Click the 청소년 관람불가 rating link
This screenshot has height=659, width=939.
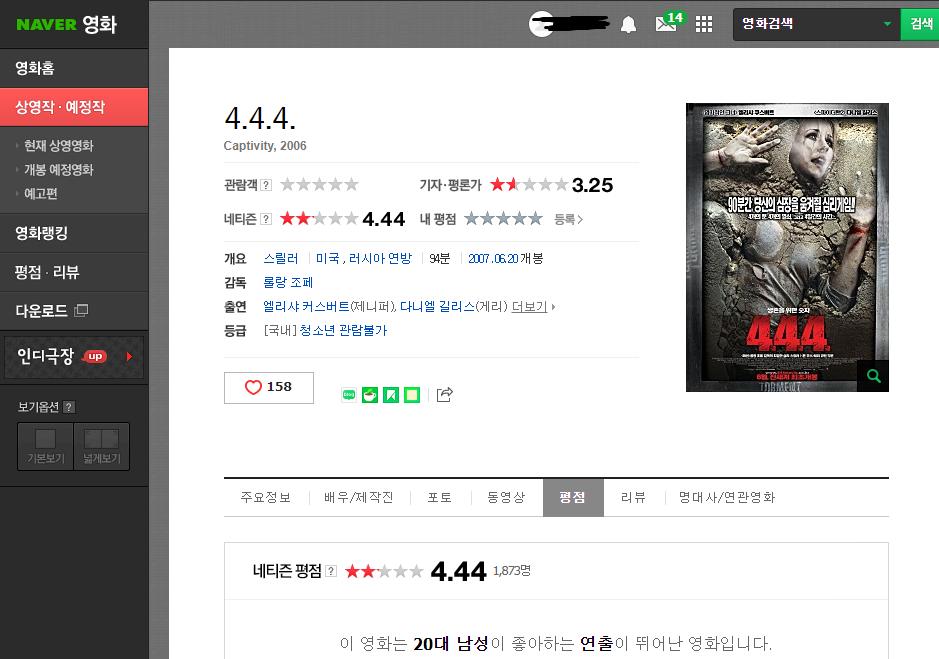pyautogui.click(x=343, y=330)
